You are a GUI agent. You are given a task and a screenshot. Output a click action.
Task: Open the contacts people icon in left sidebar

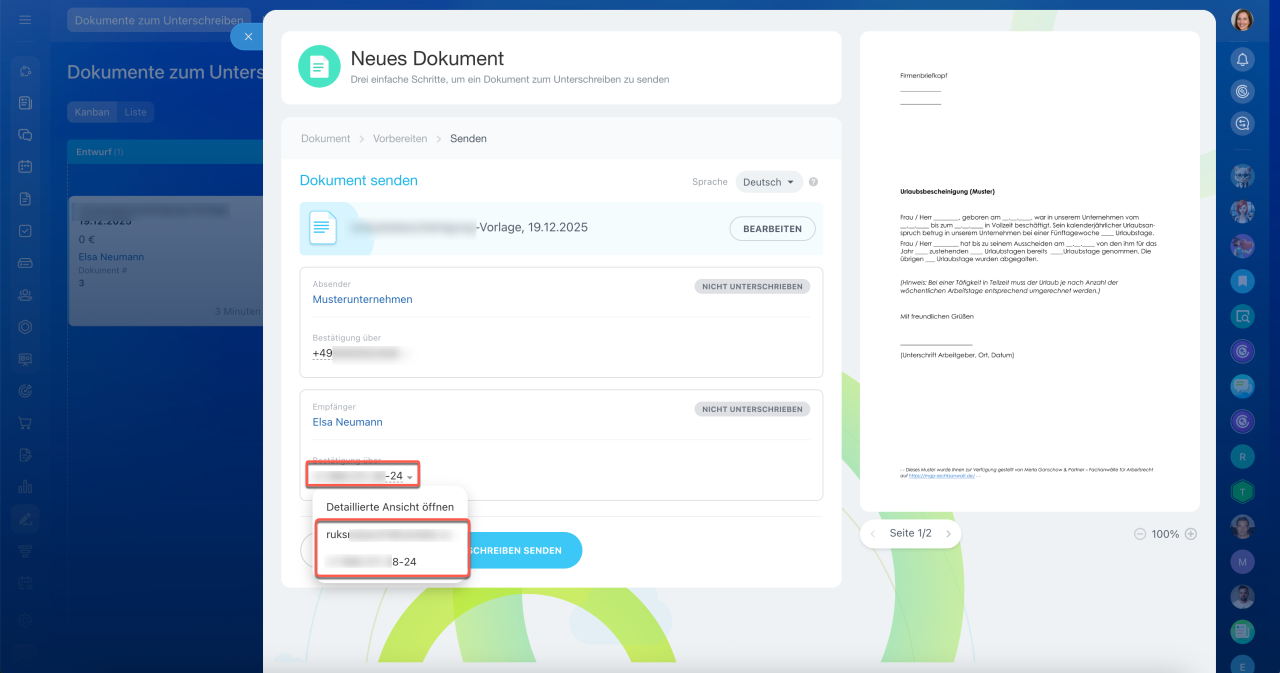(25, 295)
